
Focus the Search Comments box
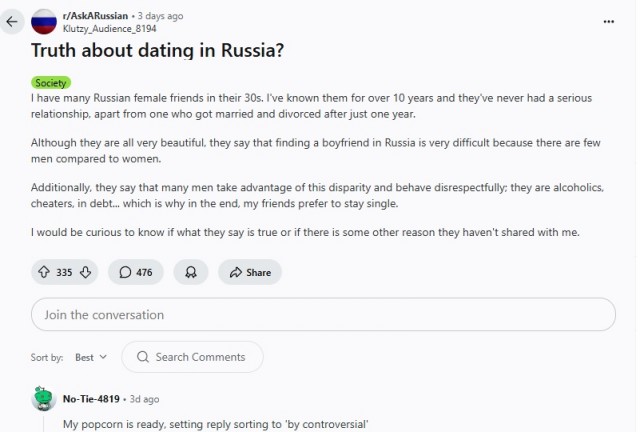pyautogui.click(x=200, y=357)
